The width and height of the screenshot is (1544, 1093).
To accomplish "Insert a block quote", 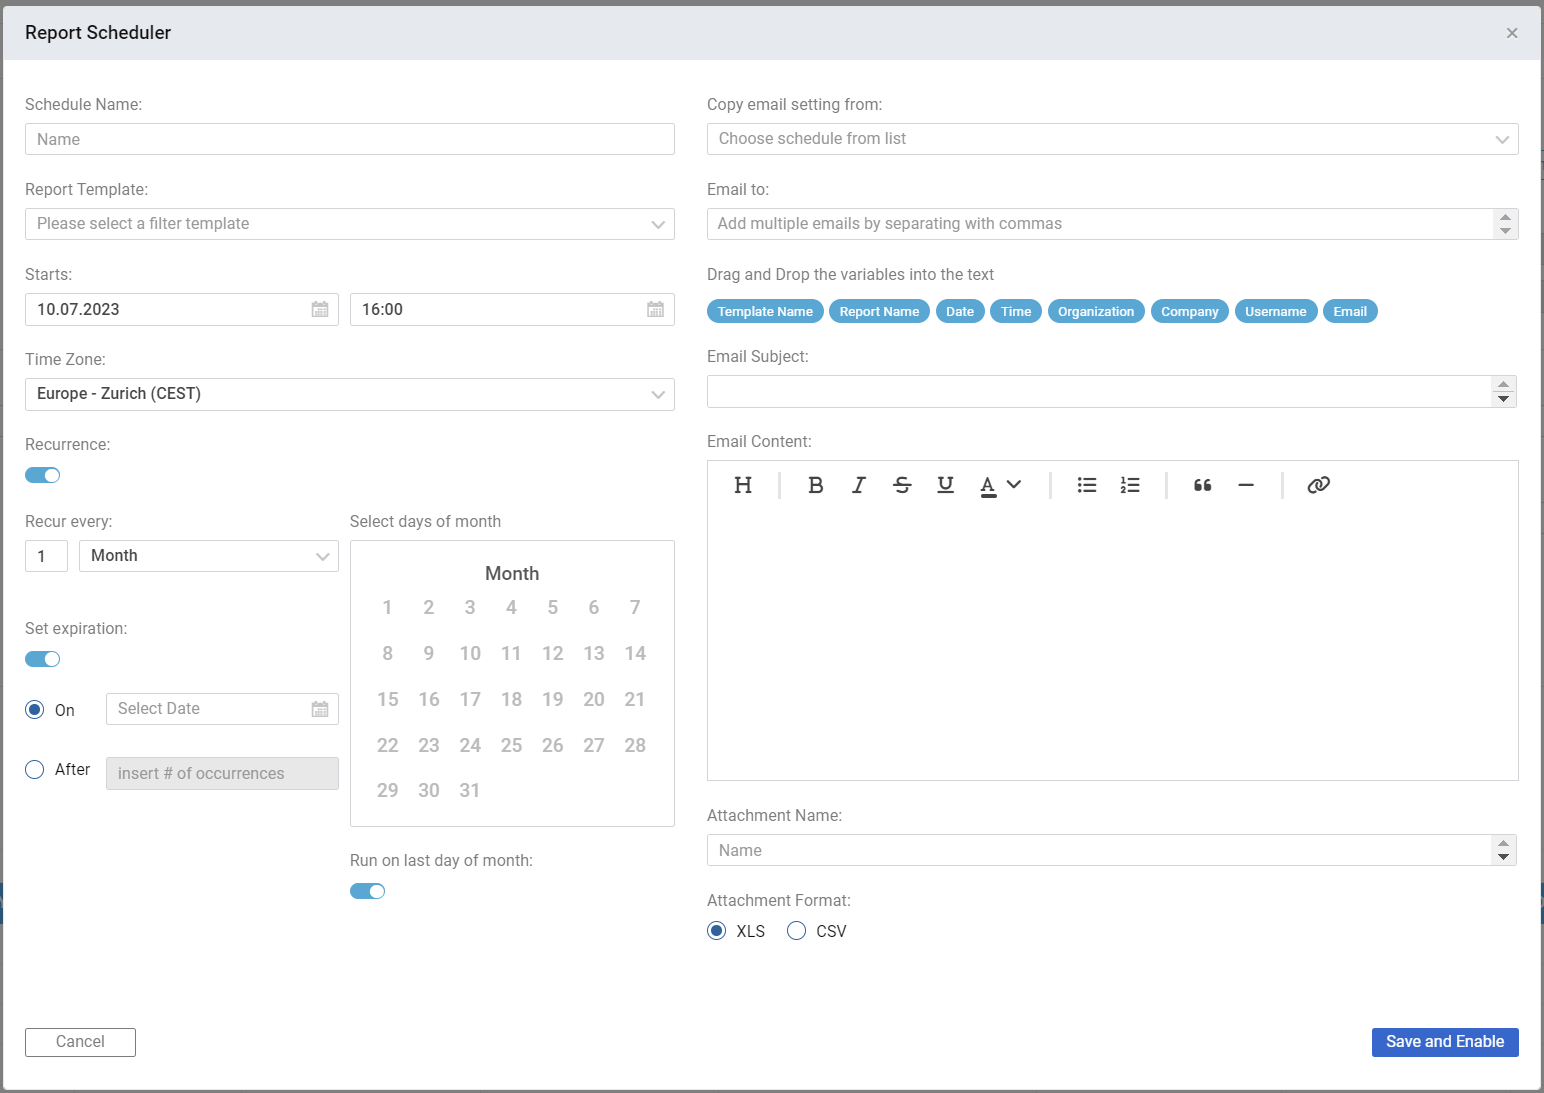I will tap(1203, 485).
